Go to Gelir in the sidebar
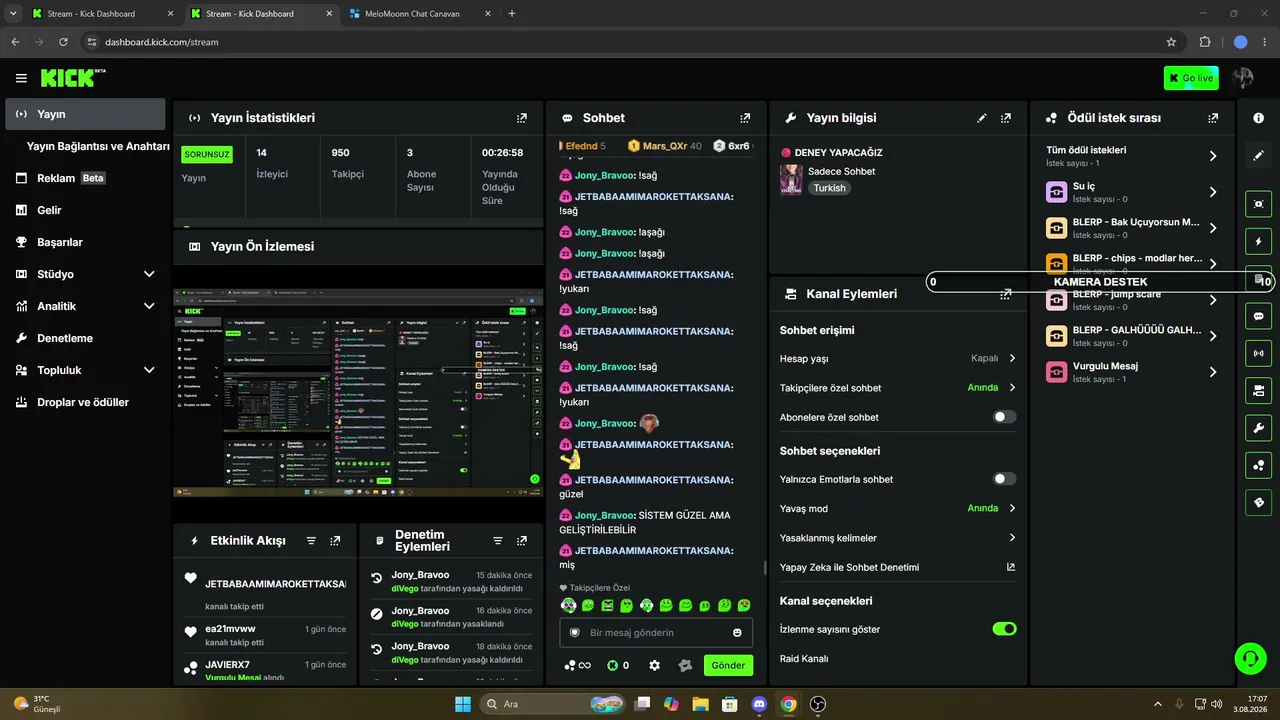The width and height of the screenshot is (1280, 720). (x=85, y=210)
